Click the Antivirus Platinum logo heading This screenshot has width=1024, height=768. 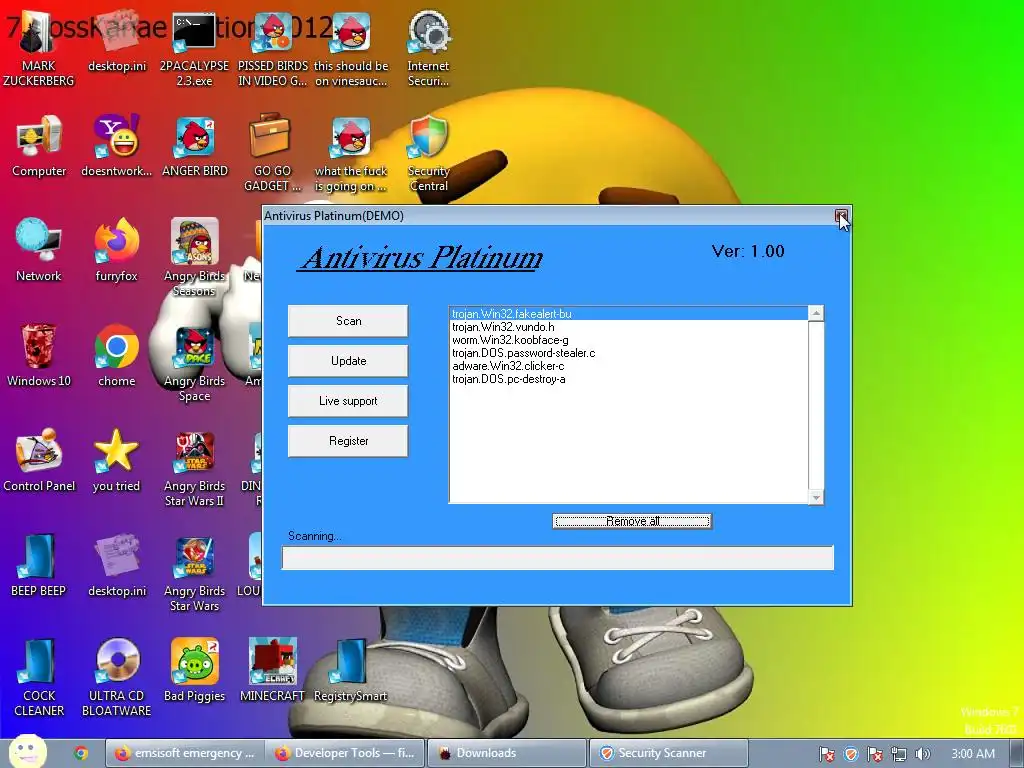point(422,257)
